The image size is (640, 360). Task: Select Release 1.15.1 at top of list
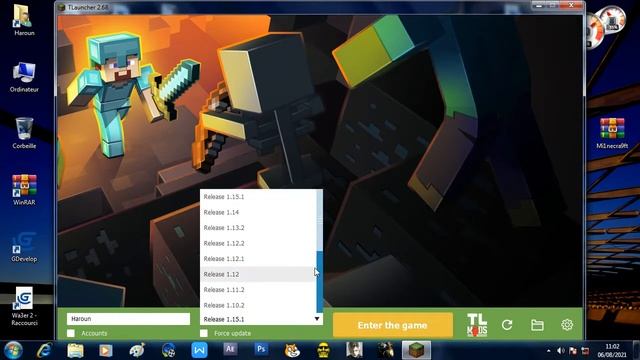point(258,197)
